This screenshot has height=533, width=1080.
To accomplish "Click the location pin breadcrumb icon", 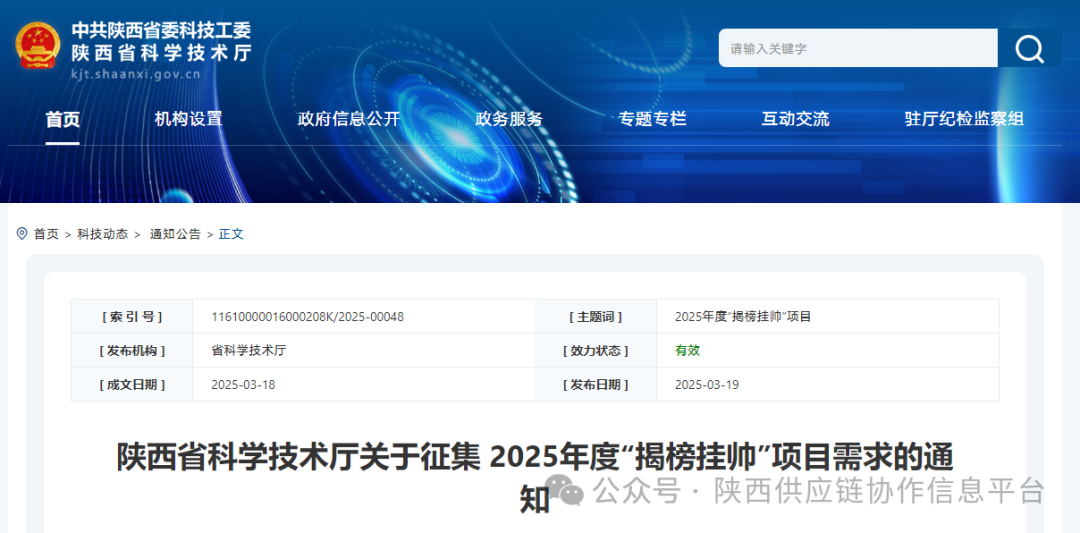I will (22, 233).
